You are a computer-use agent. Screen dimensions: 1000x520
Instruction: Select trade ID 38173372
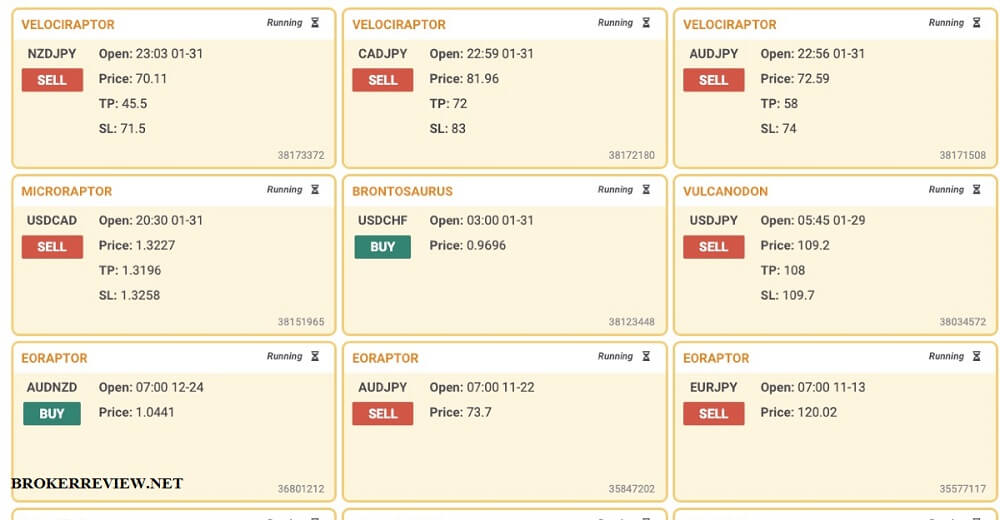point(301,155)
